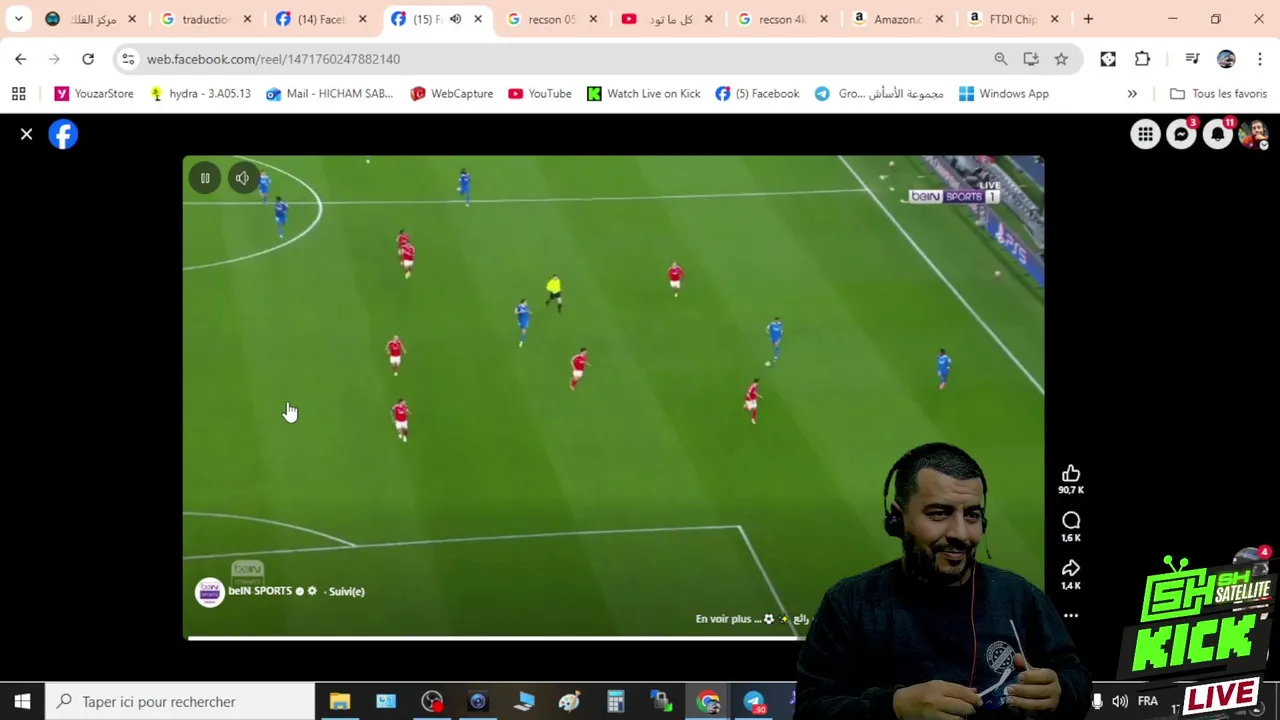
Task: Switch to the YouTube Arabic tab
Action: [x=667, y=19]
